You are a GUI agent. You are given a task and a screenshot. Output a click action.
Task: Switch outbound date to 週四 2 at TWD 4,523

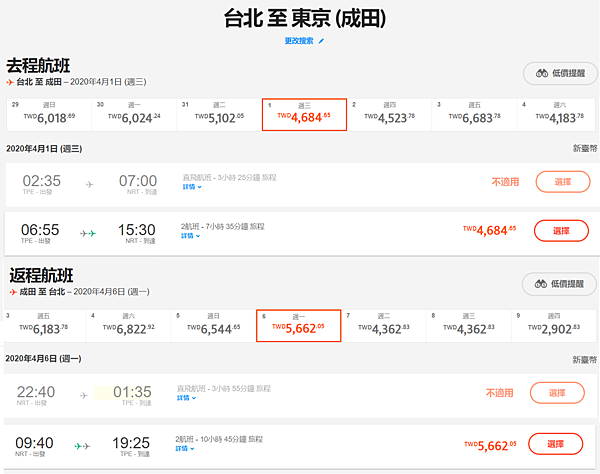click(x=389, y=115)
